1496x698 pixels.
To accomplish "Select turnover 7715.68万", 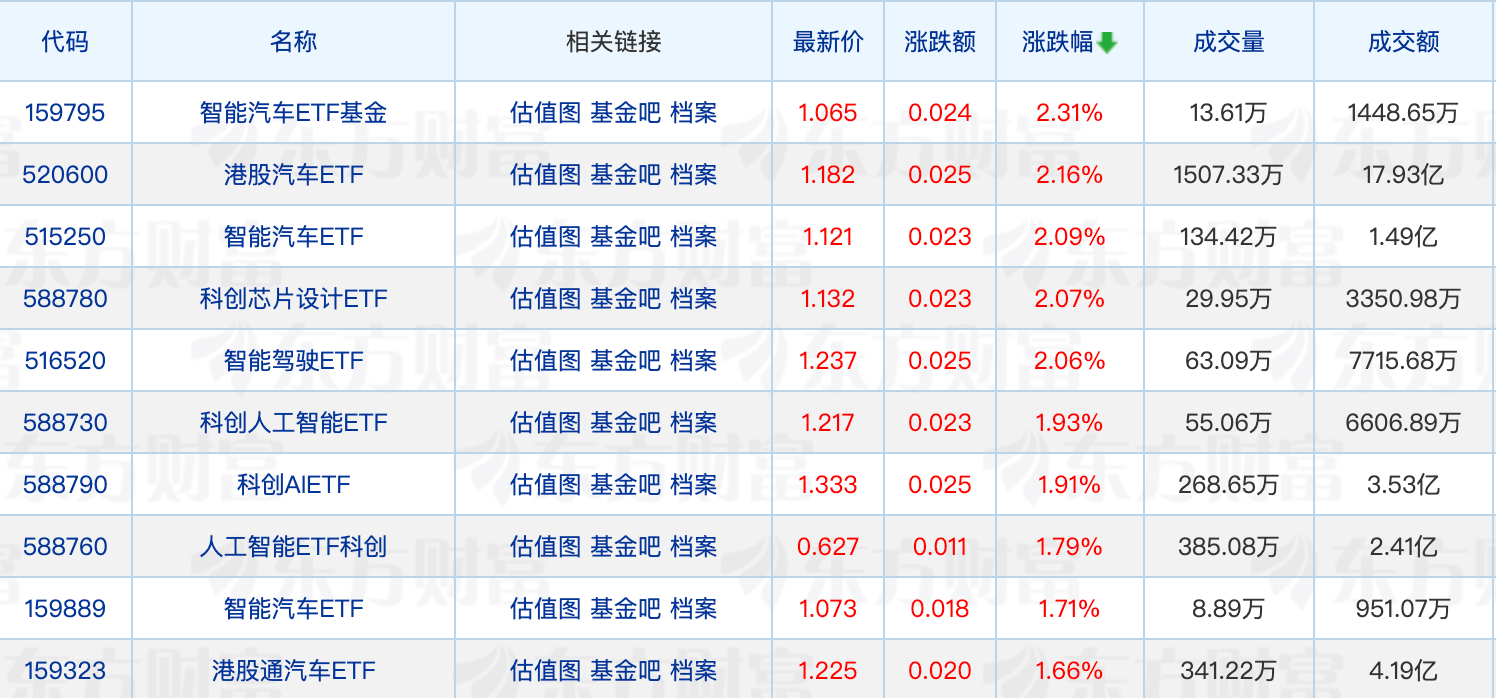I will click(1404, 361).
